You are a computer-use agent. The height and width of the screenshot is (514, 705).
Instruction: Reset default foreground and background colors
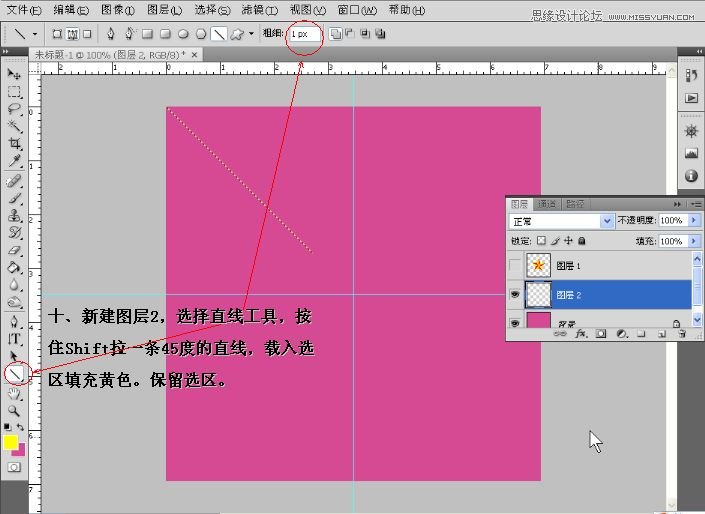pyautogui.click(x=7, y=426)
